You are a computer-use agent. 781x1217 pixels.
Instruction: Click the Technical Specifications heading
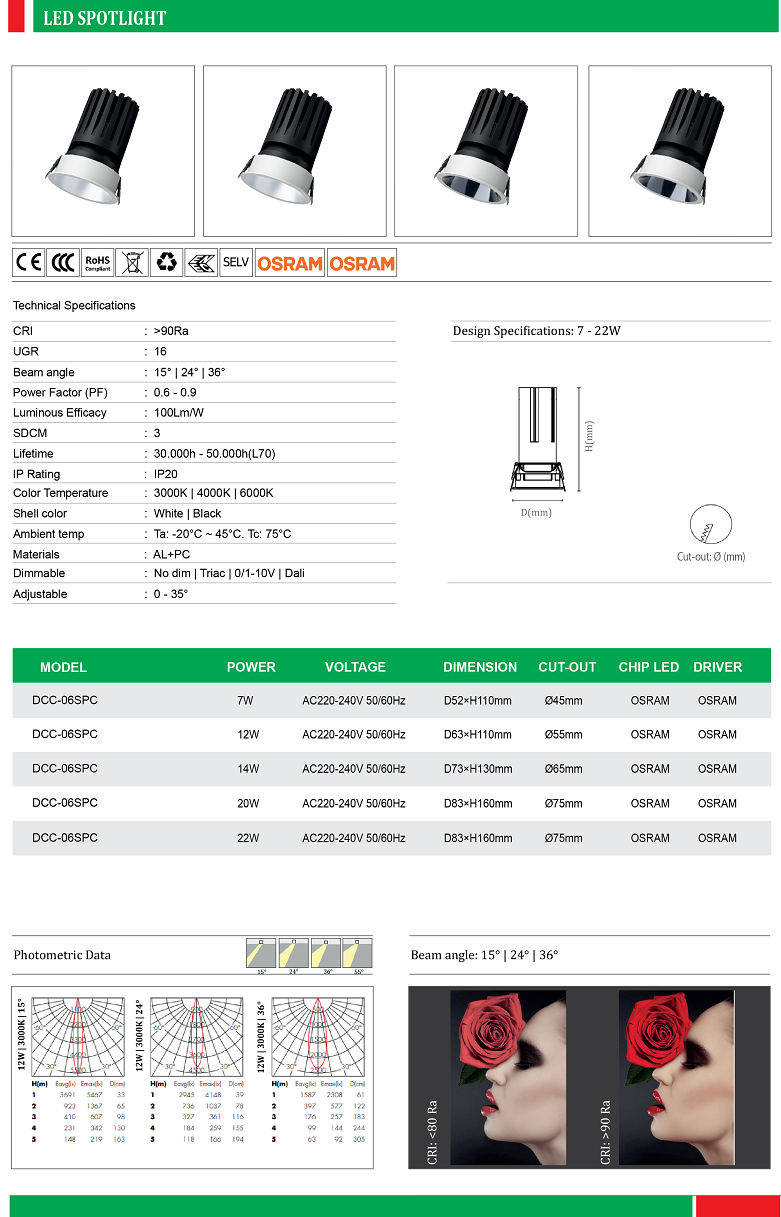coord(74,306)
